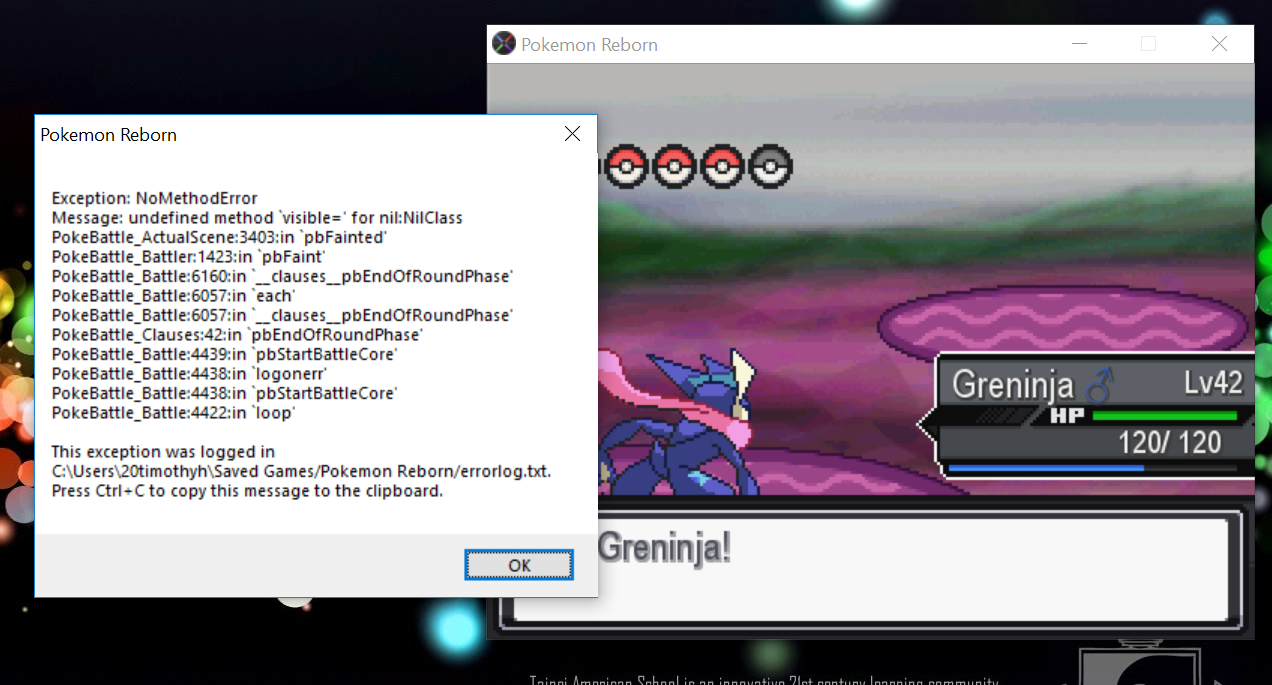Viewport: 1272px width, 685px height.
Task: Minimize the Pokemon Reborn game window
Action: pyautogui.click(x=1079, y=44)
